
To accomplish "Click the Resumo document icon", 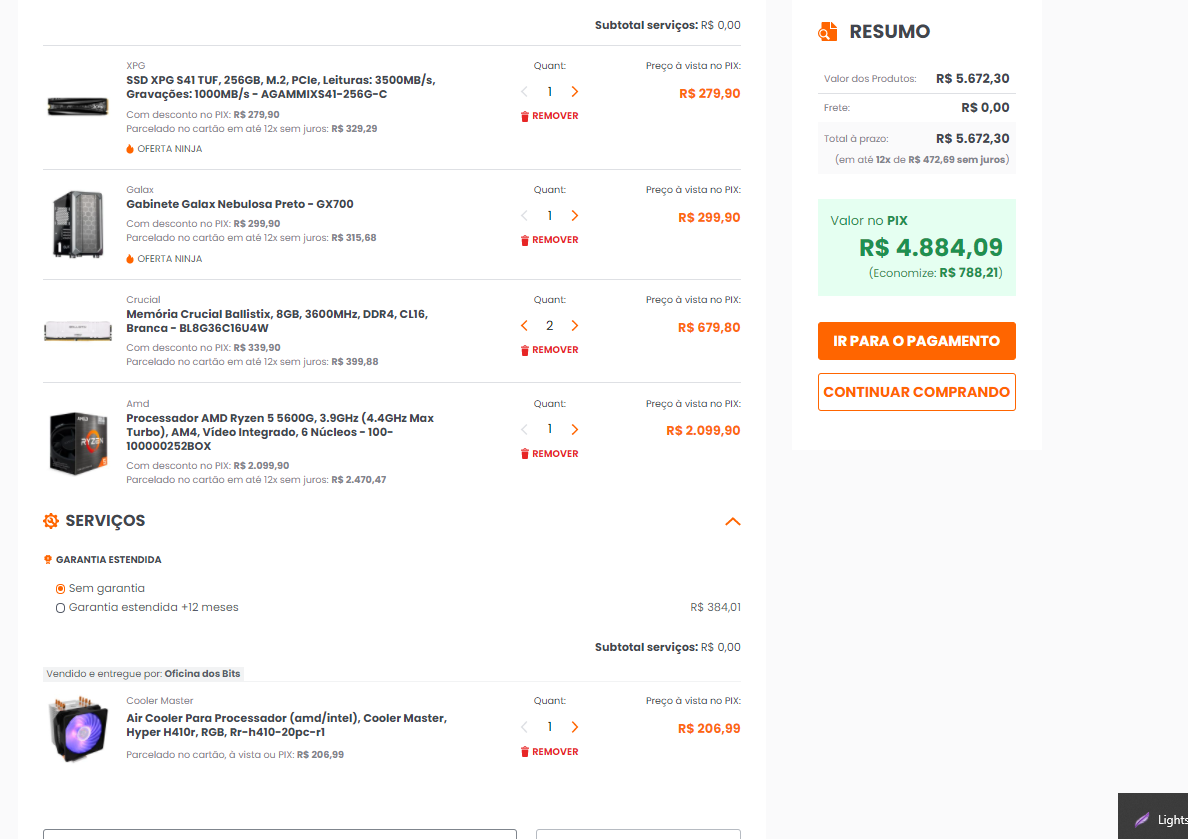I will (828, 32).
